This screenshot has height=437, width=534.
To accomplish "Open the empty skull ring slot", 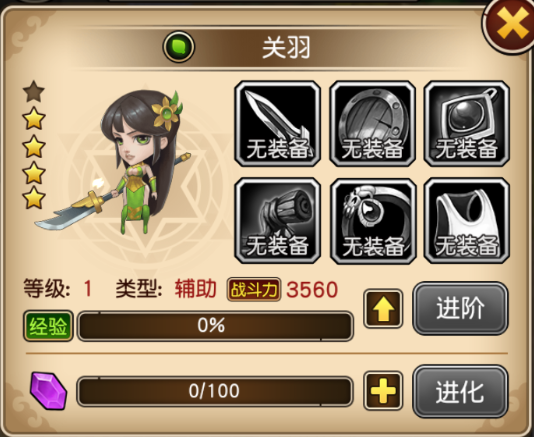I will pyautogui.click(x=373, y=221).
